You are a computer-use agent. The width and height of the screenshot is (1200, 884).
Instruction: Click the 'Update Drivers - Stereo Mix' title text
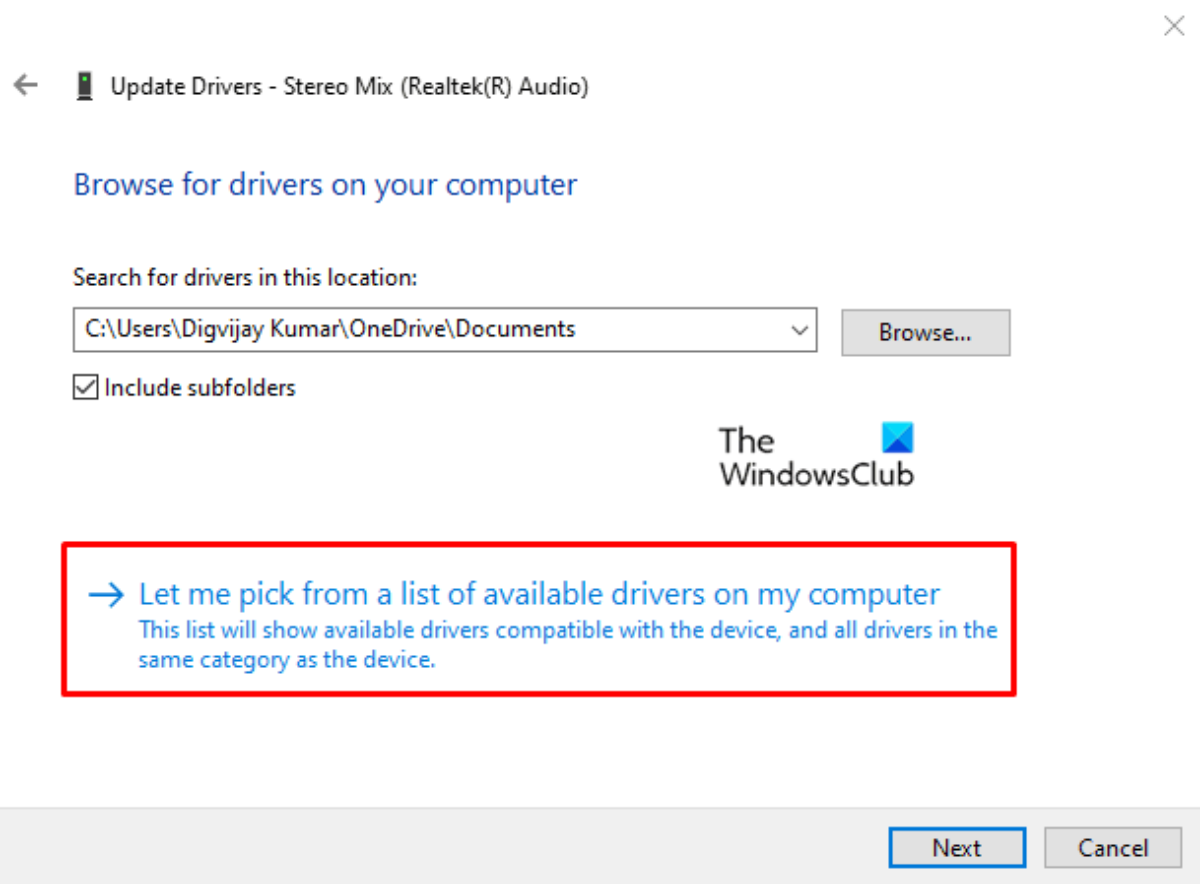pyautogui.click(x=349, y=87)
